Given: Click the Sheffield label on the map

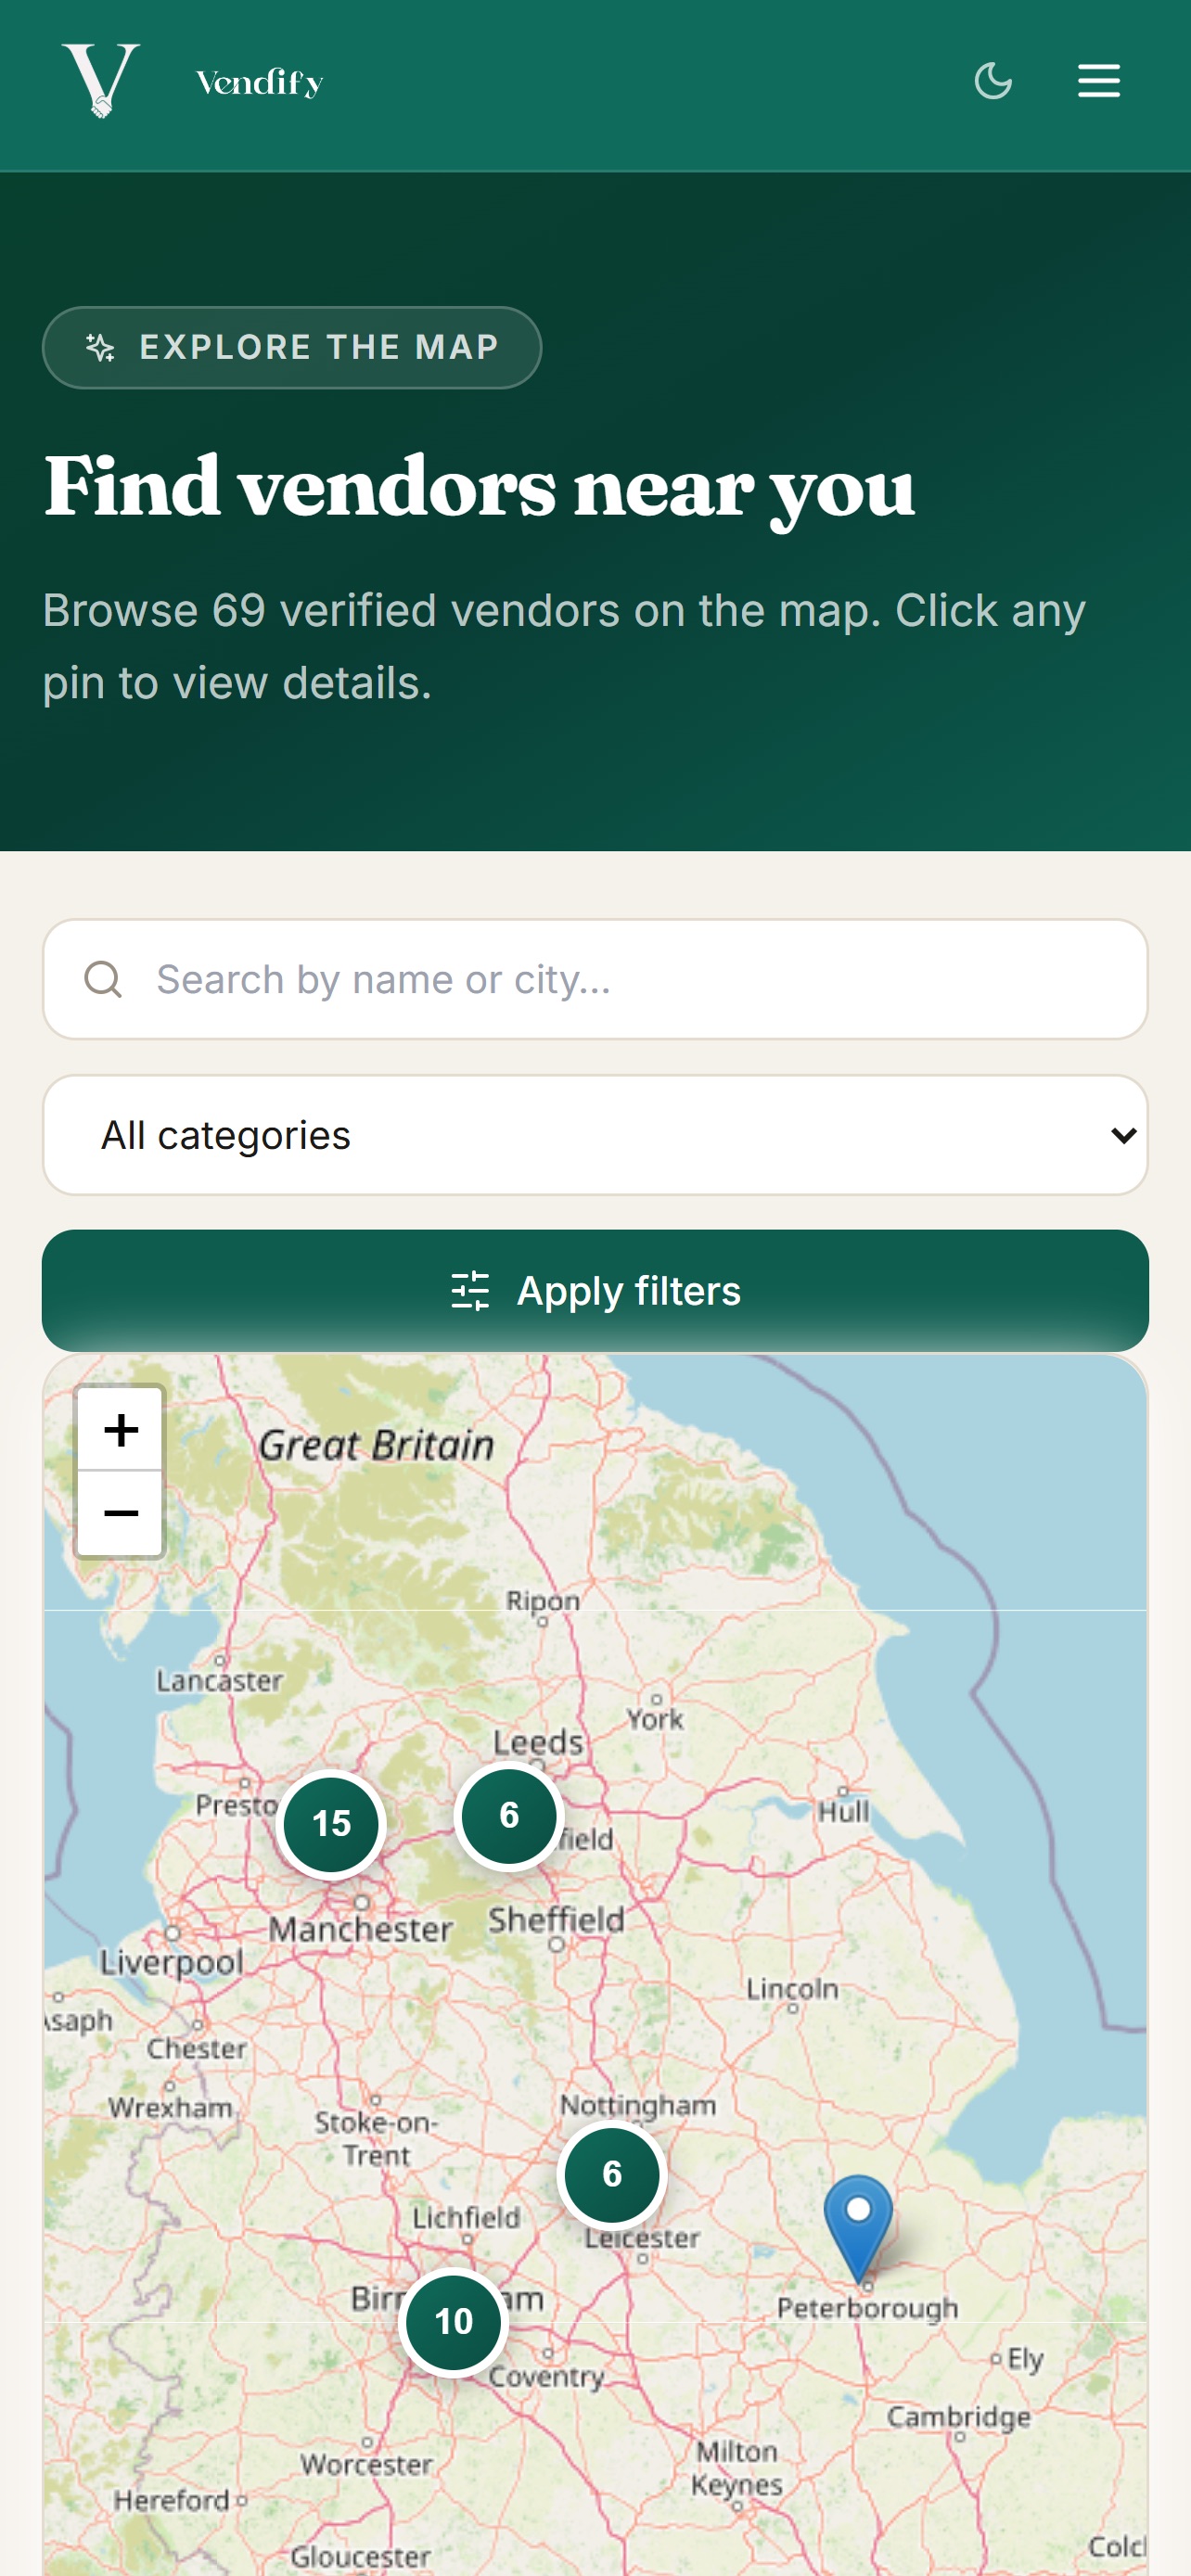Looking at the screenshot, I should click(556, 1919).
